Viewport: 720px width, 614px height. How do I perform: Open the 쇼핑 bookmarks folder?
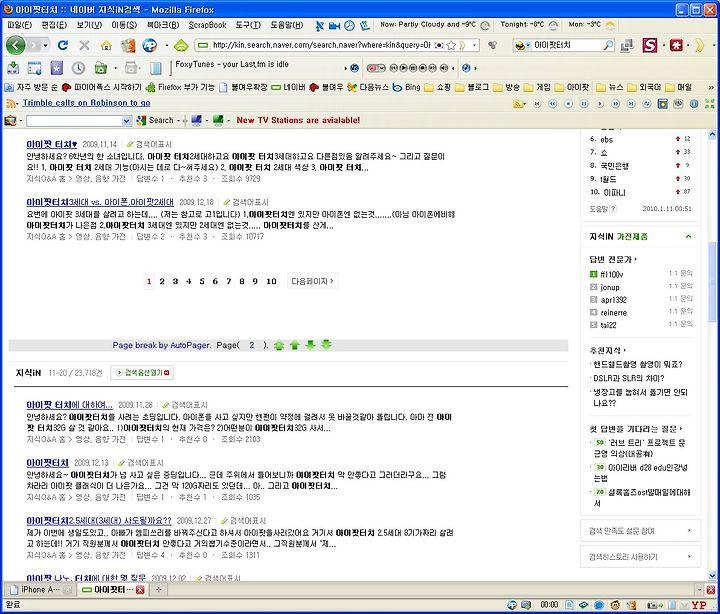coord(438,87)
